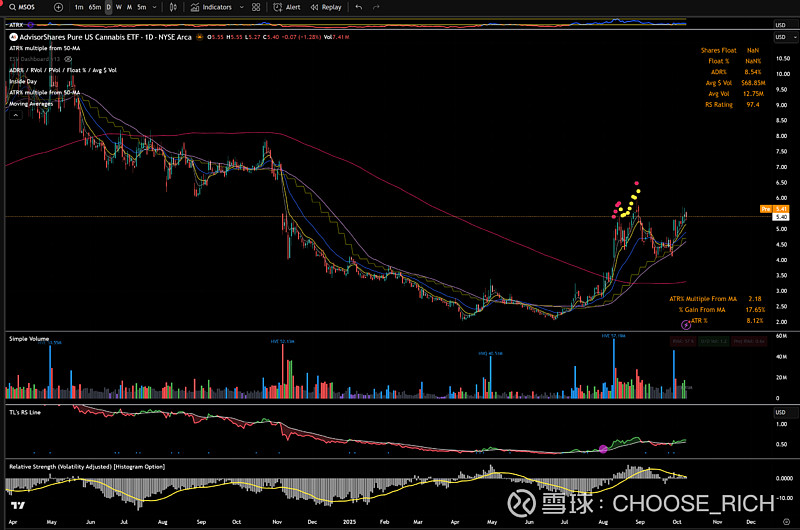
Task: Click the ATRX pane USD label
Action: (x=781, y=25)
